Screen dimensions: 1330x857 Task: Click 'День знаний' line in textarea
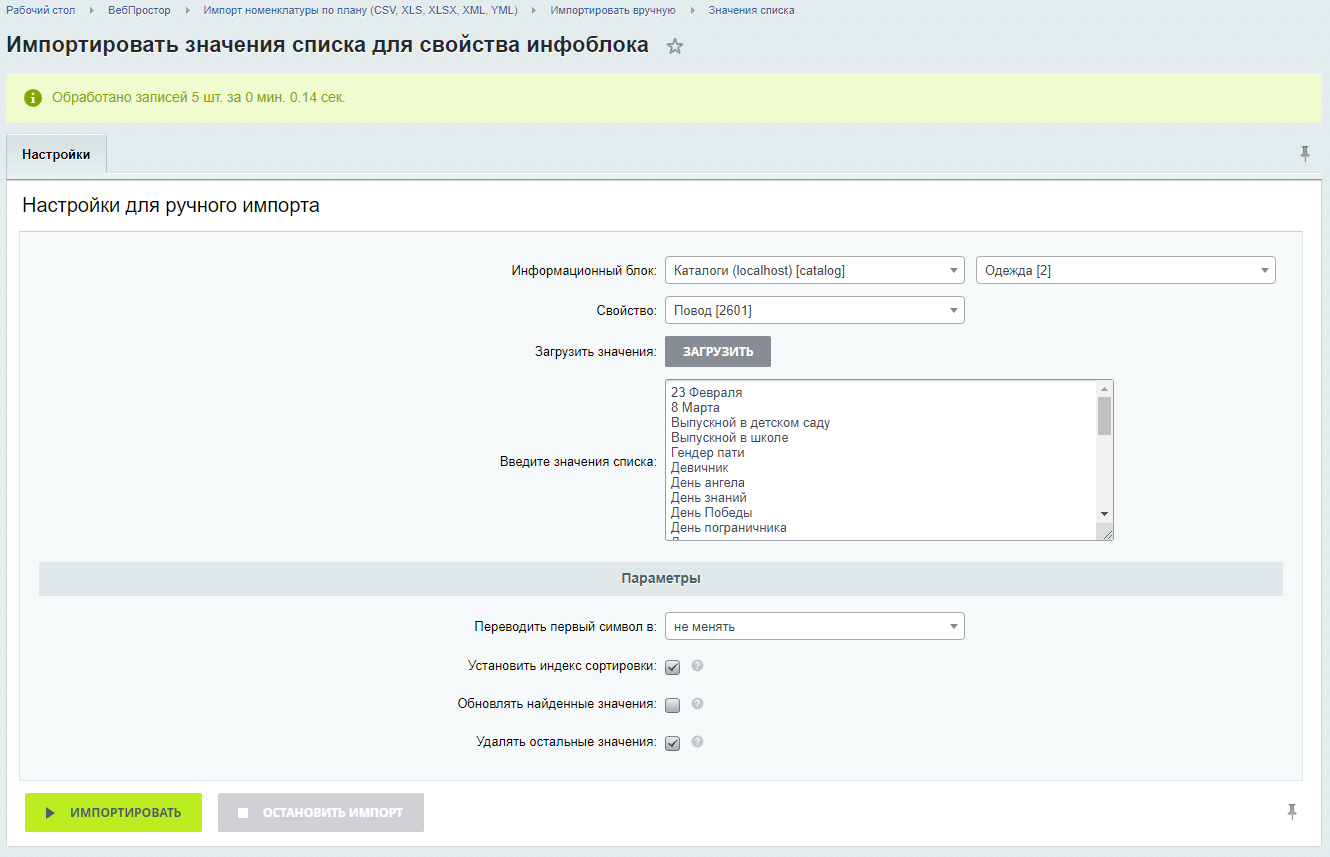pos(709,498)
